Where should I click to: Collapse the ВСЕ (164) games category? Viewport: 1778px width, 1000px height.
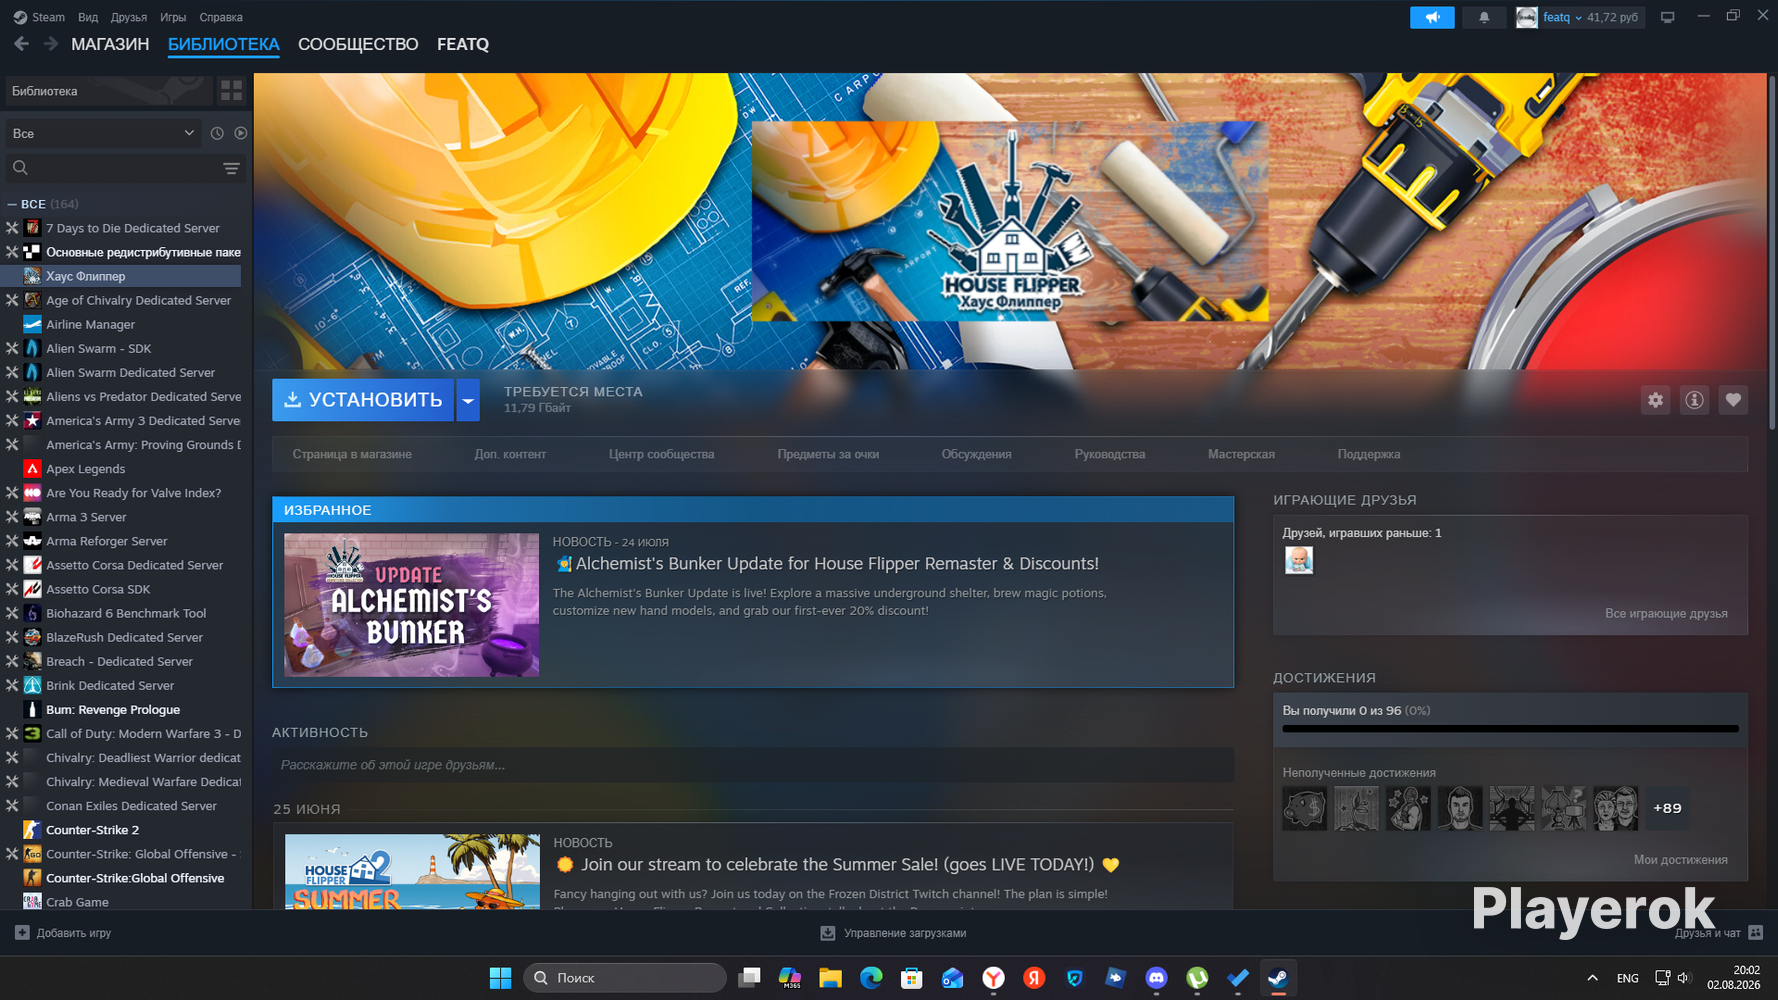(12, 204)
